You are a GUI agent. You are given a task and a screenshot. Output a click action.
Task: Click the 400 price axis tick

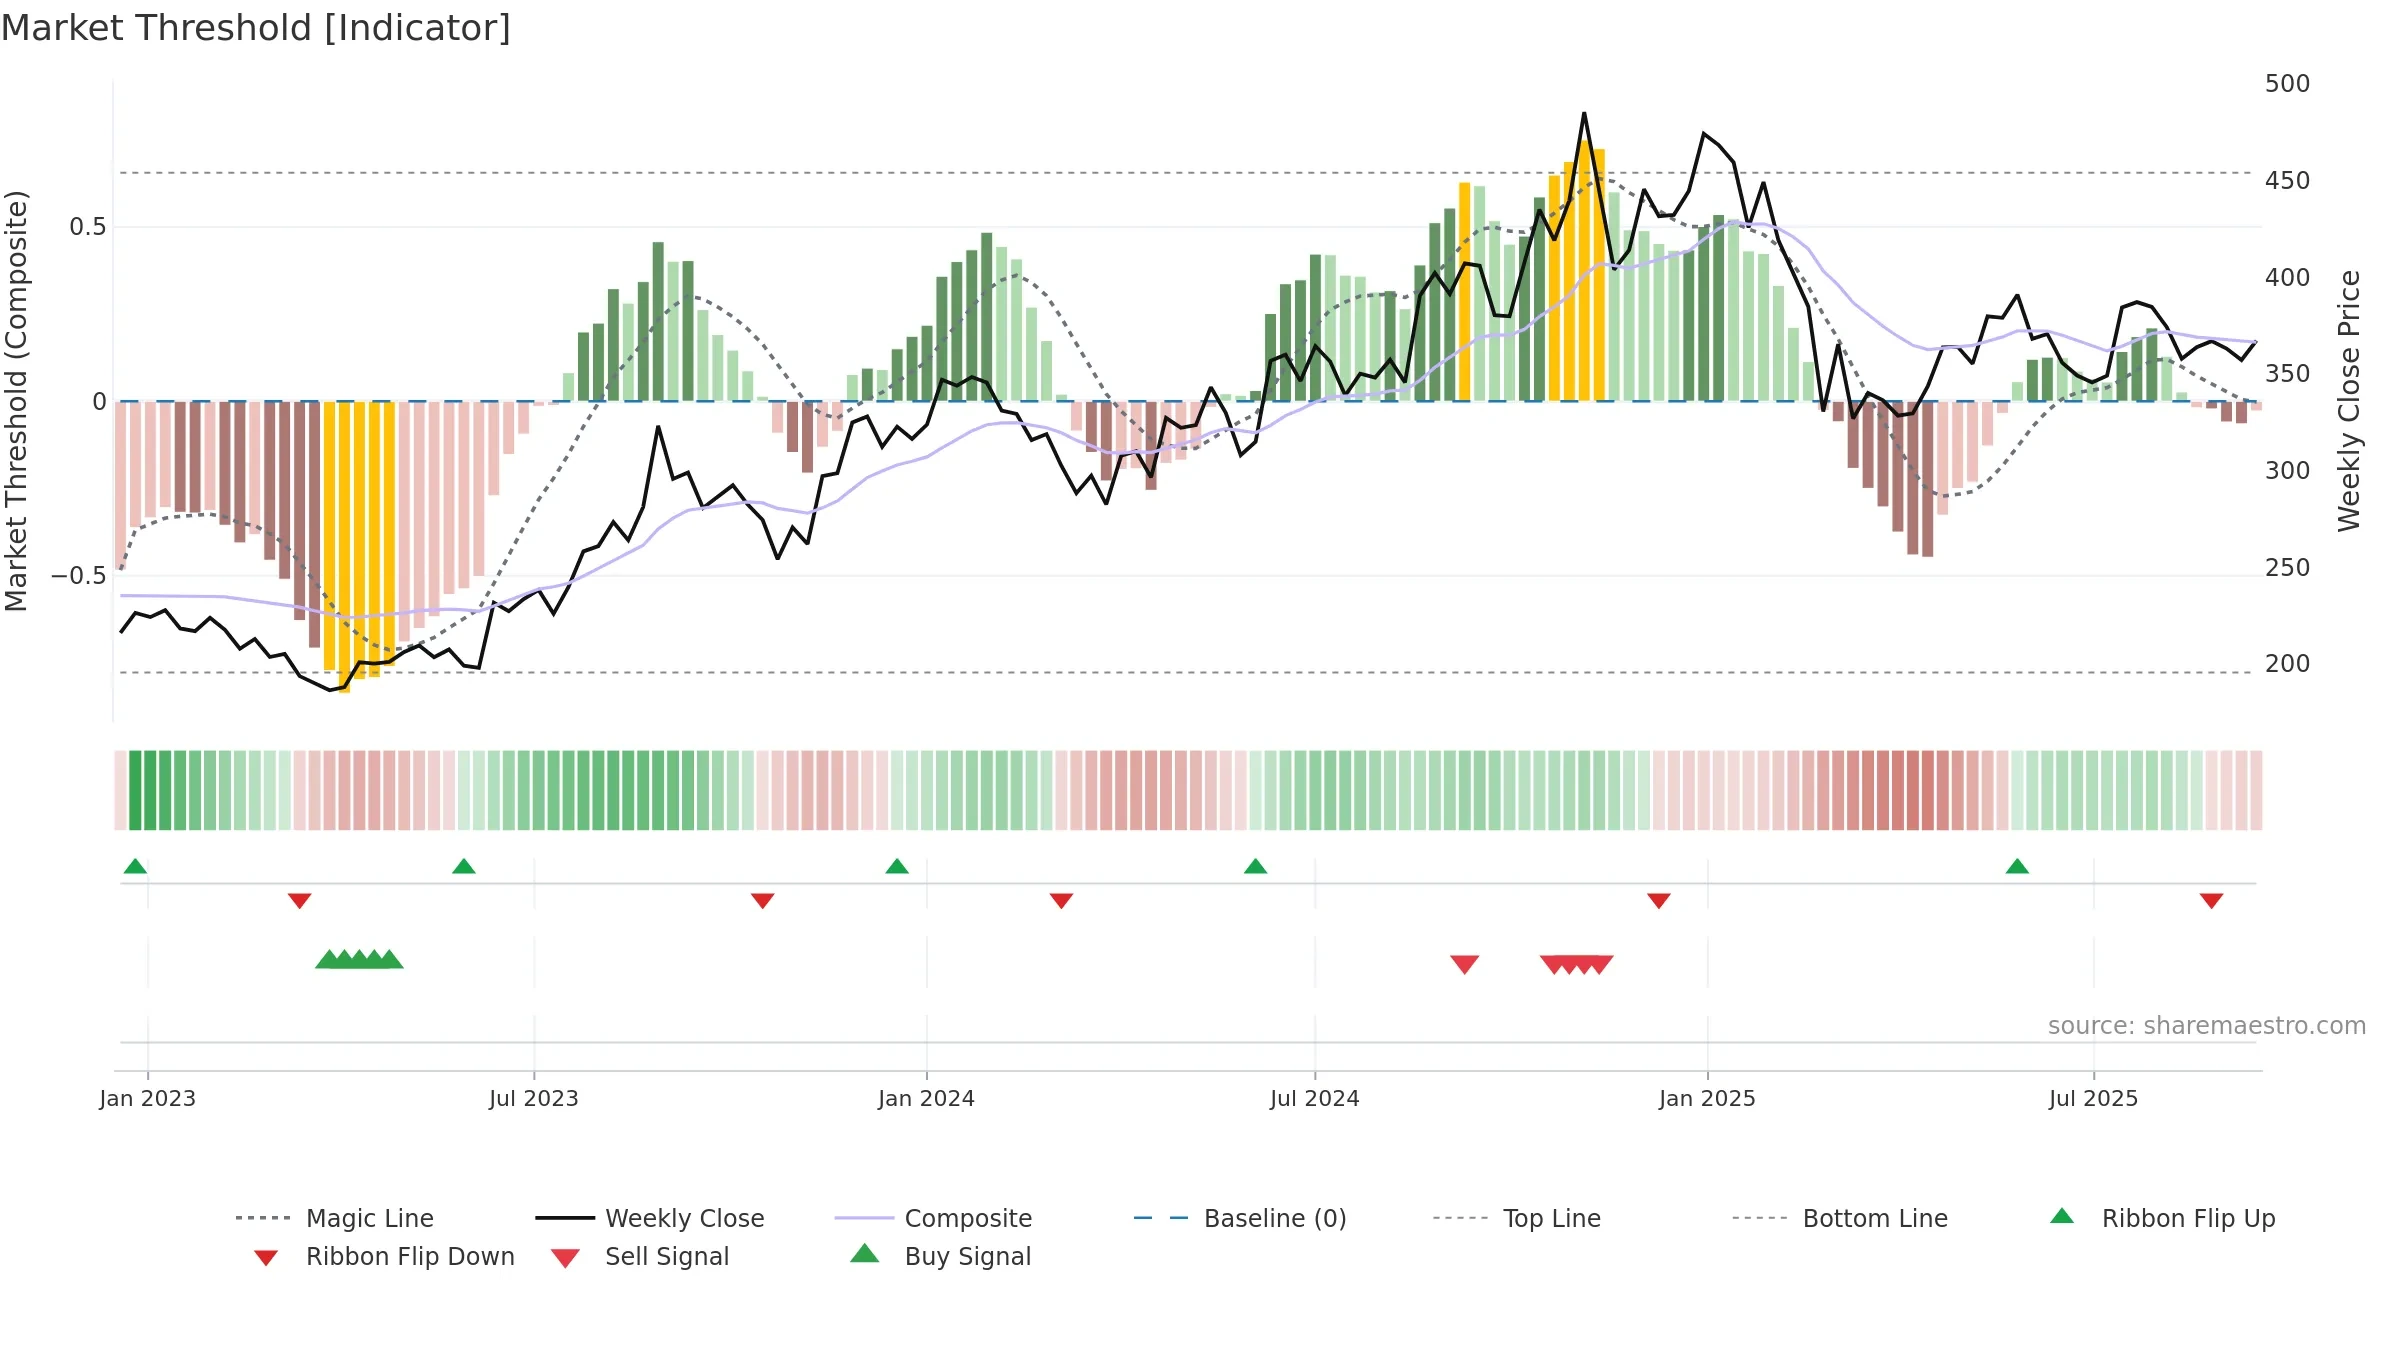pos(2287,278)
